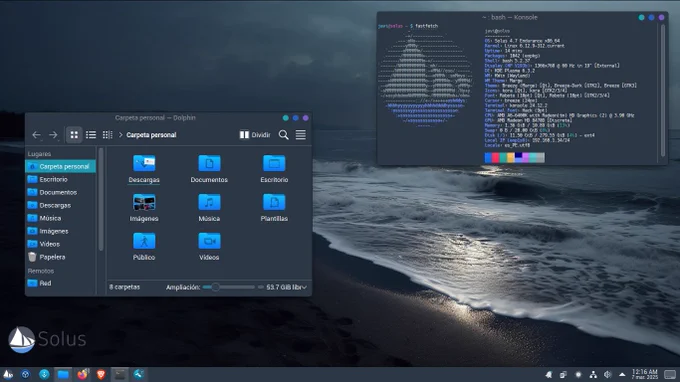Viewport: 680px width, 382px height.
Task: Open Dolphin hamburger menu
Action: click(x=301, y=135)
